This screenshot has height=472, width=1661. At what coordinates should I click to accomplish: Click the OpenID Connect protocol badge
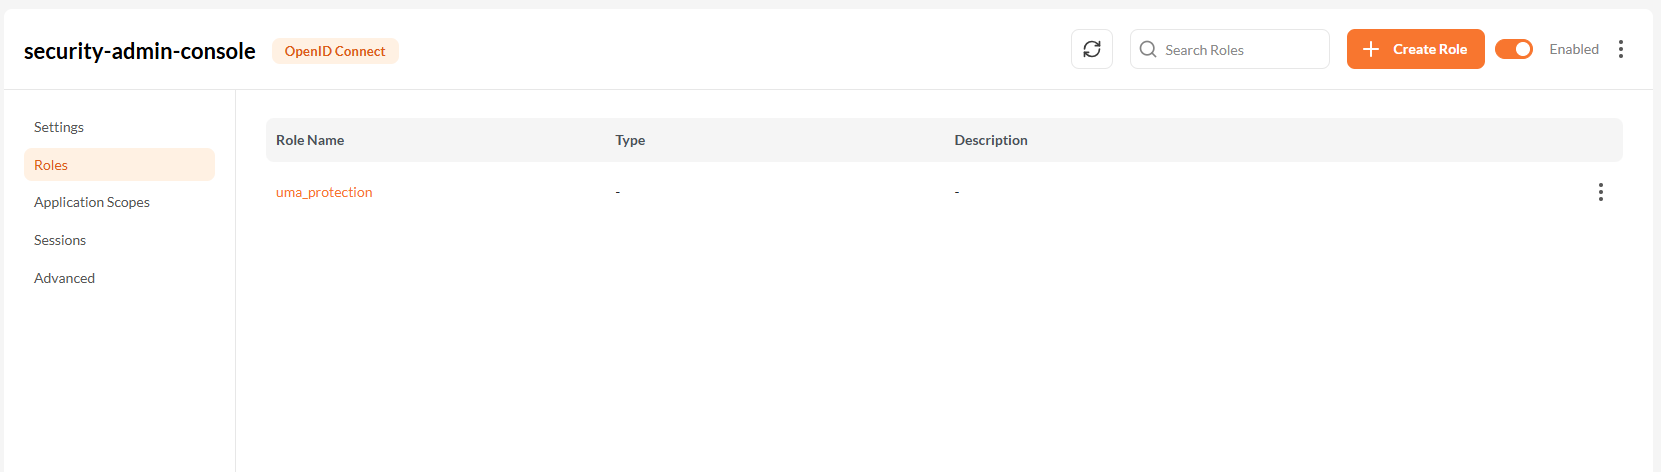point(335,51)
